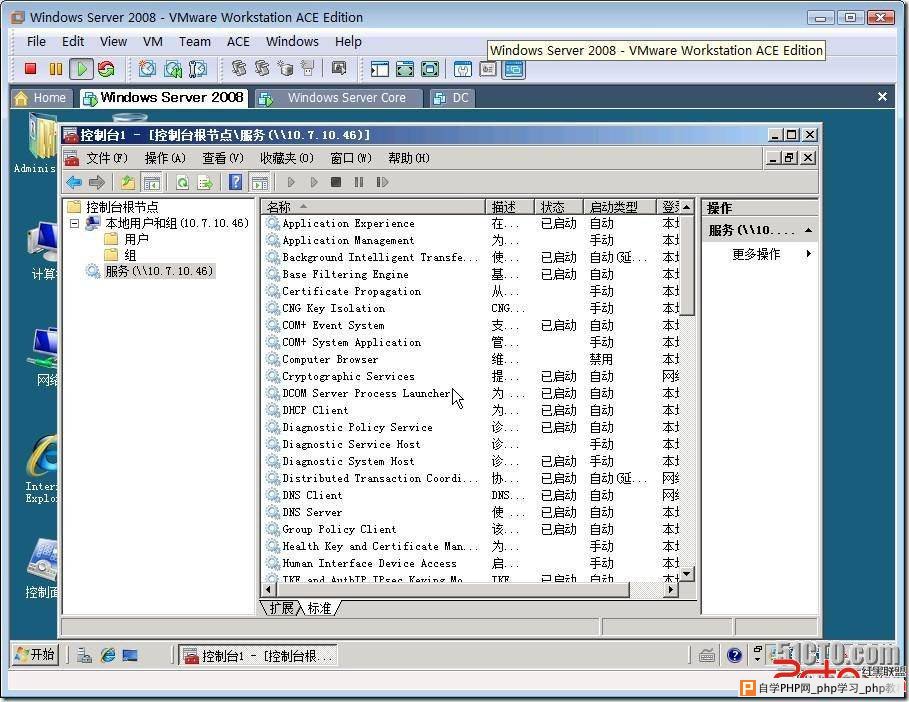This screenshot has height=702, width=909.
Task: Click the VMware red power off button
Action: pyautogui.click(x=31, y=69)
